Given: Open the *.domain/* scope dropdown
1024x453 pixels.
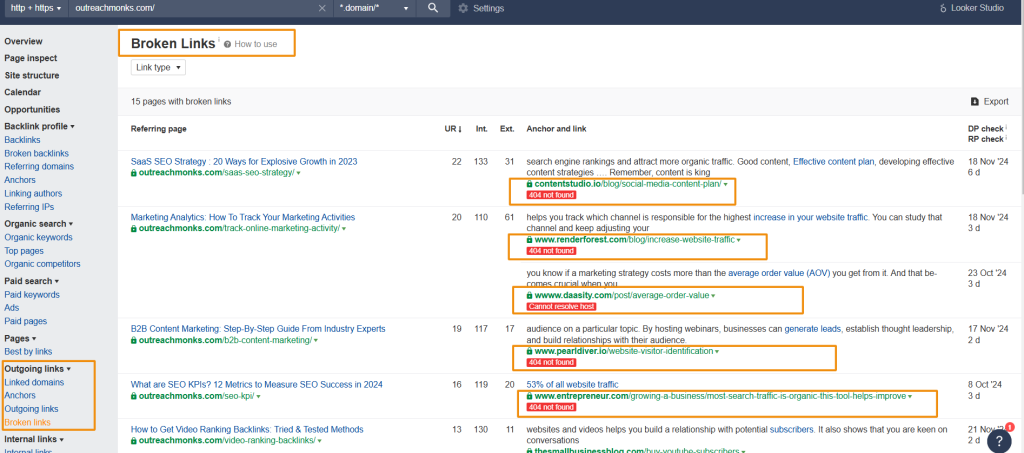Looking at the screenshot, I should click(x=374, y=9).
